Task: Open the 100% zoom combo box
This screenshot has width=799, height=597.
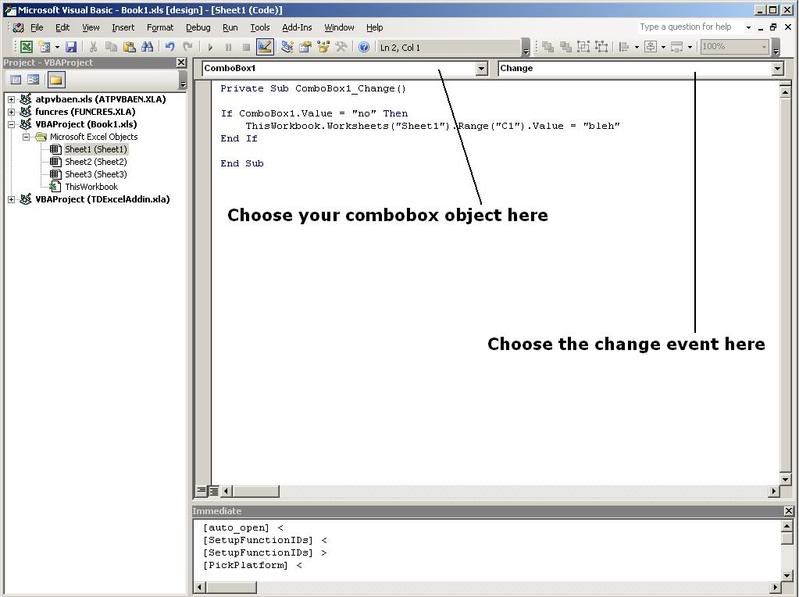Action: (734, 47)
